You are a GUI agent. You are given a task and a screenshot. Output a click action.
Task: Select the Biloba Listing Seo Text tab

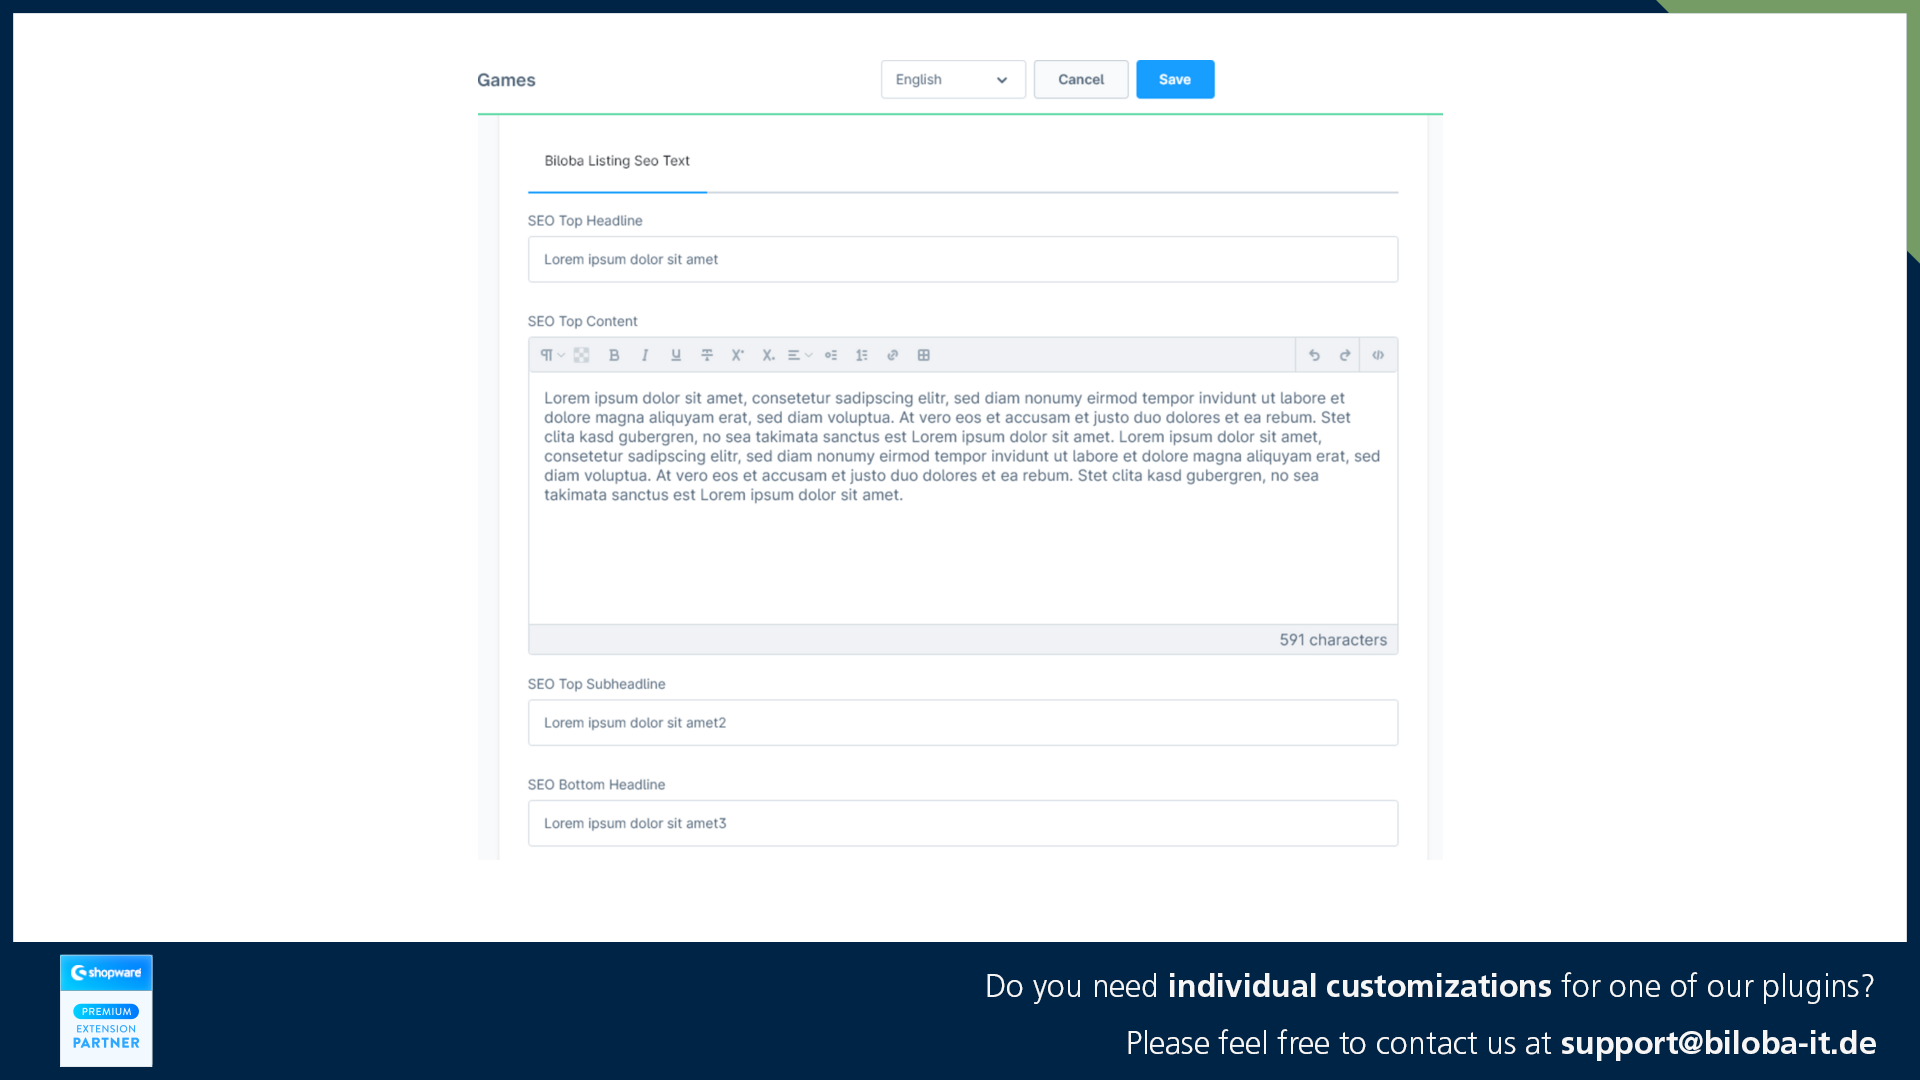[x=617, y=161]
